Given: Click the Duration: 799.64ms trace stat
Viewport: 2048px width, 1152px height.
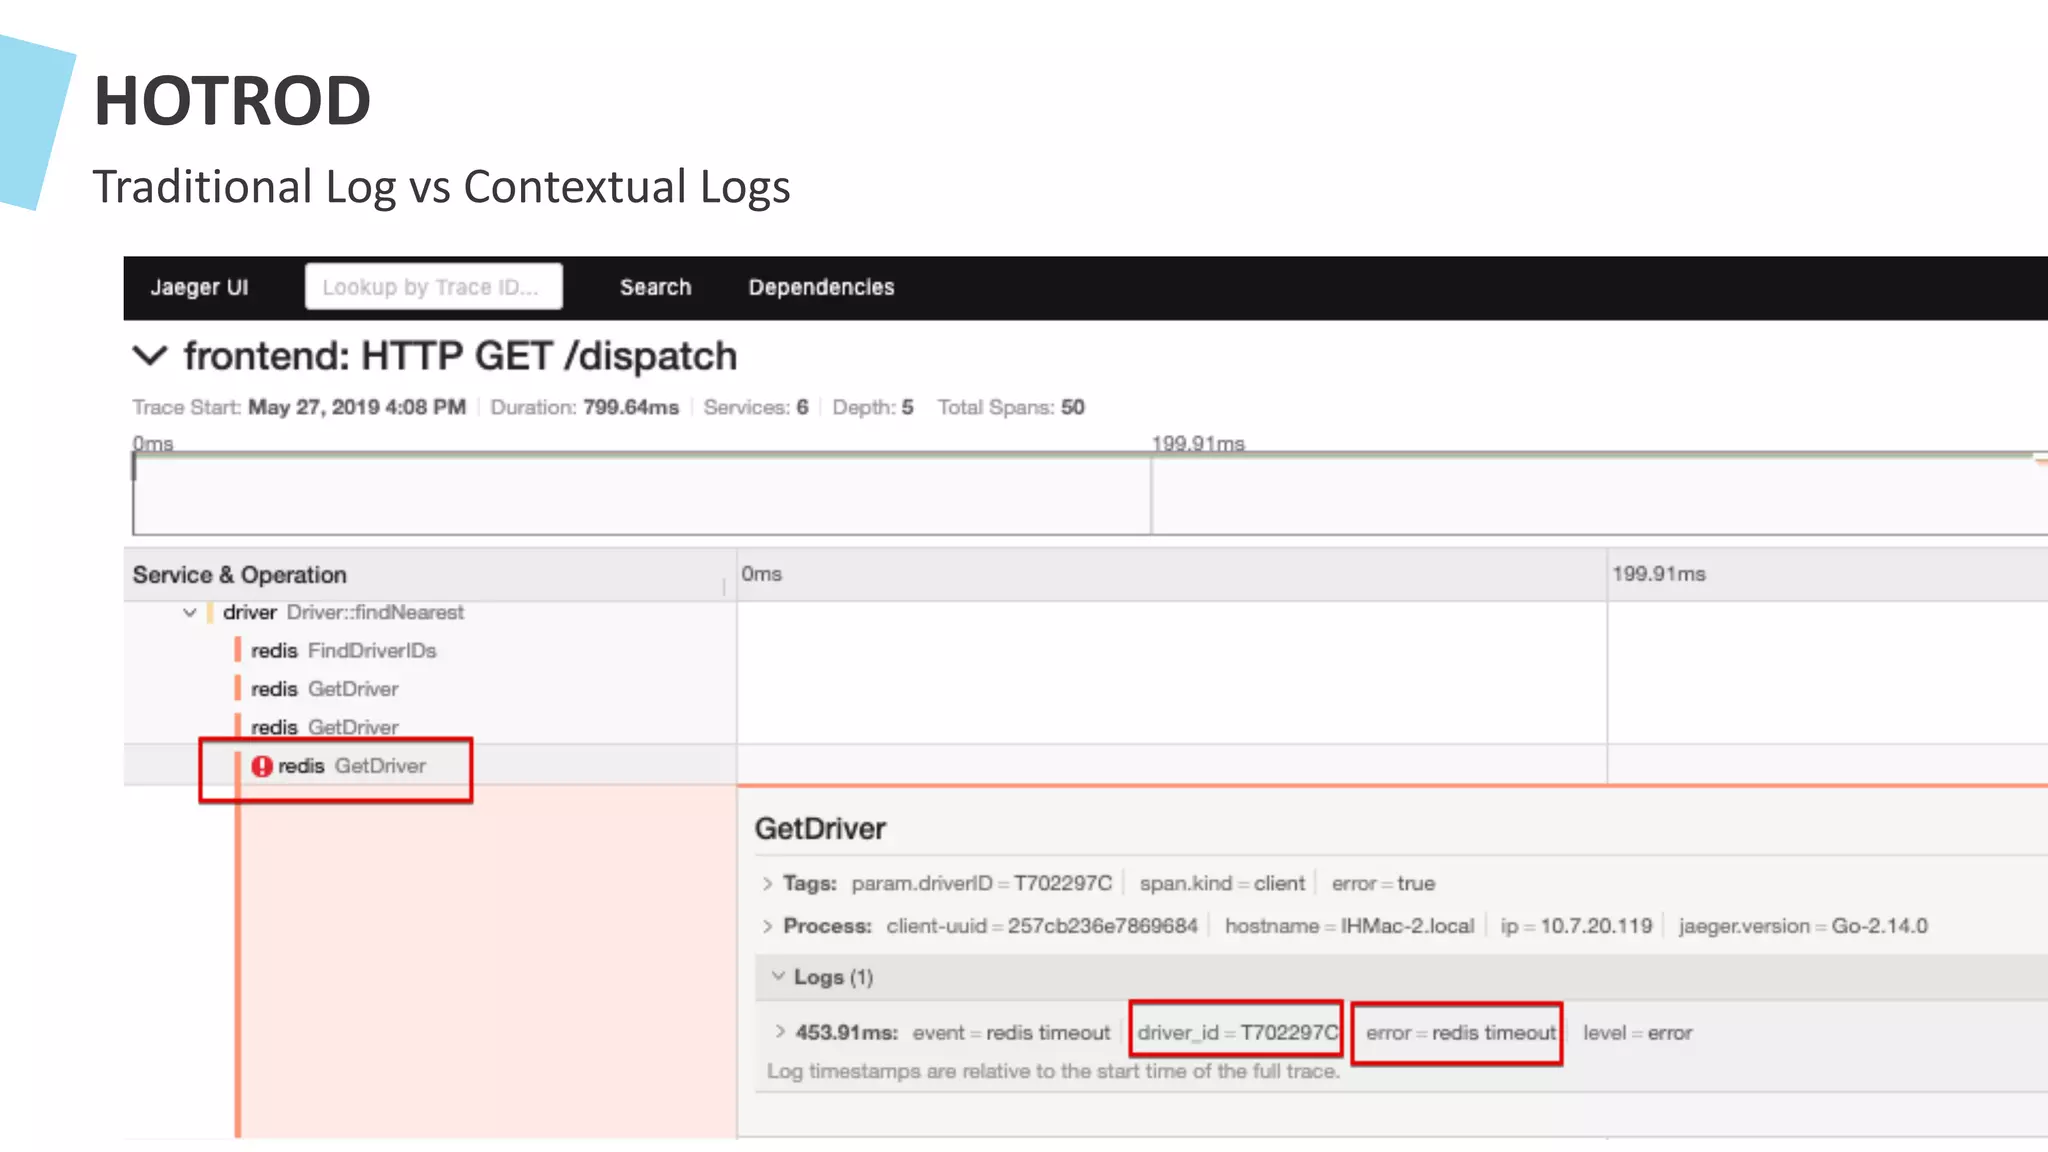Looking at the screenshot, I should point(584,408).
